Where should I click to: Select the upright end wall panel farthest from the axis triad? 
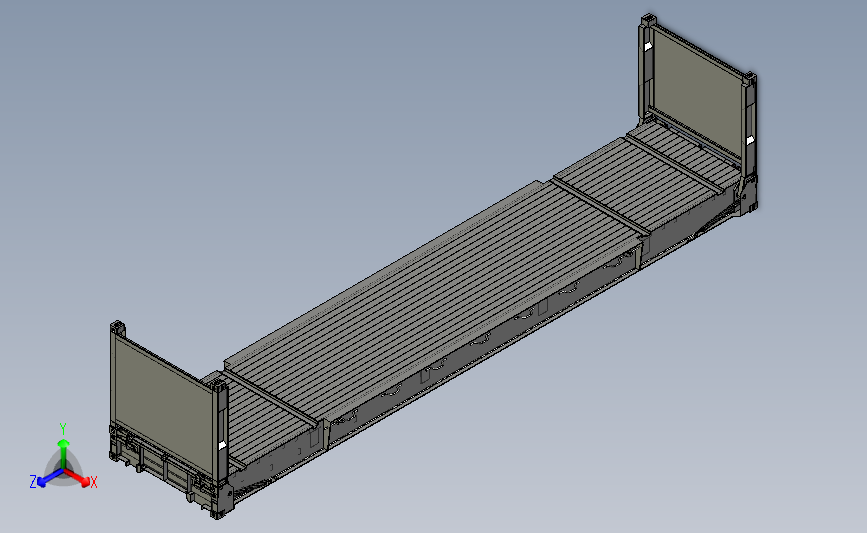point(698,94)
